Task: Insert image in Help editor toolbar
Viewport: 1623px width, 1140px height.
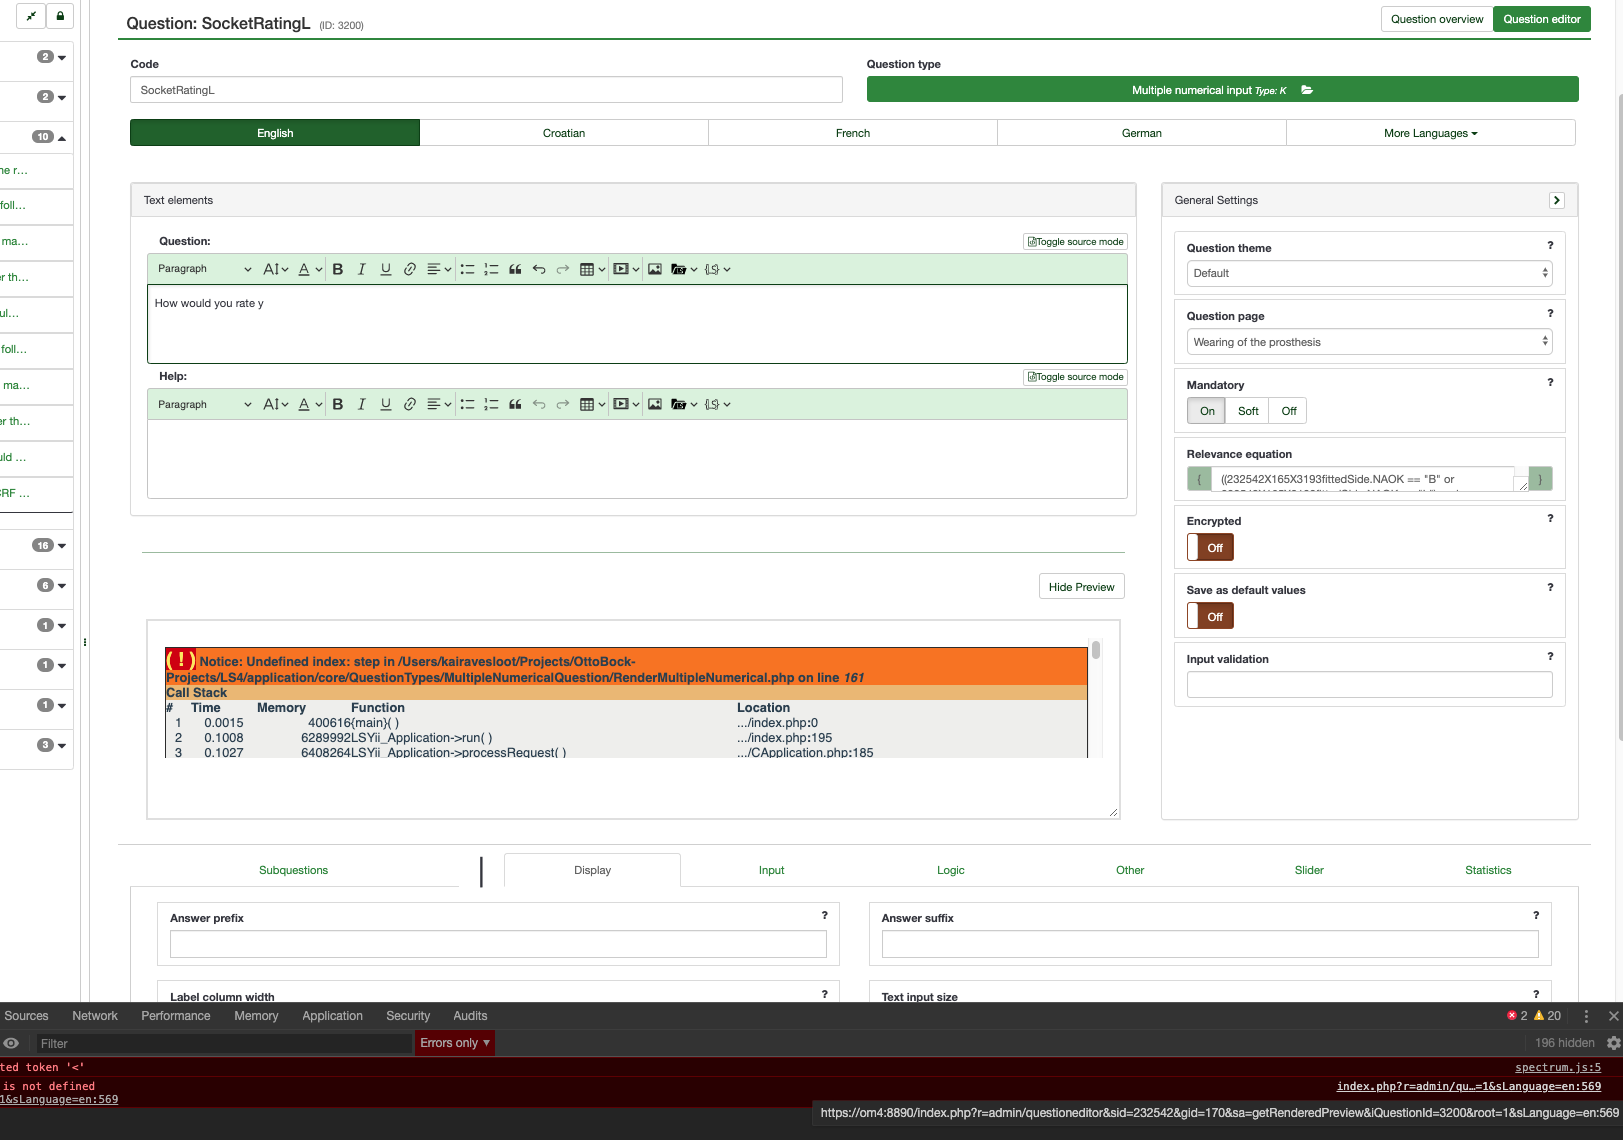Action: (x=655, y=404)
